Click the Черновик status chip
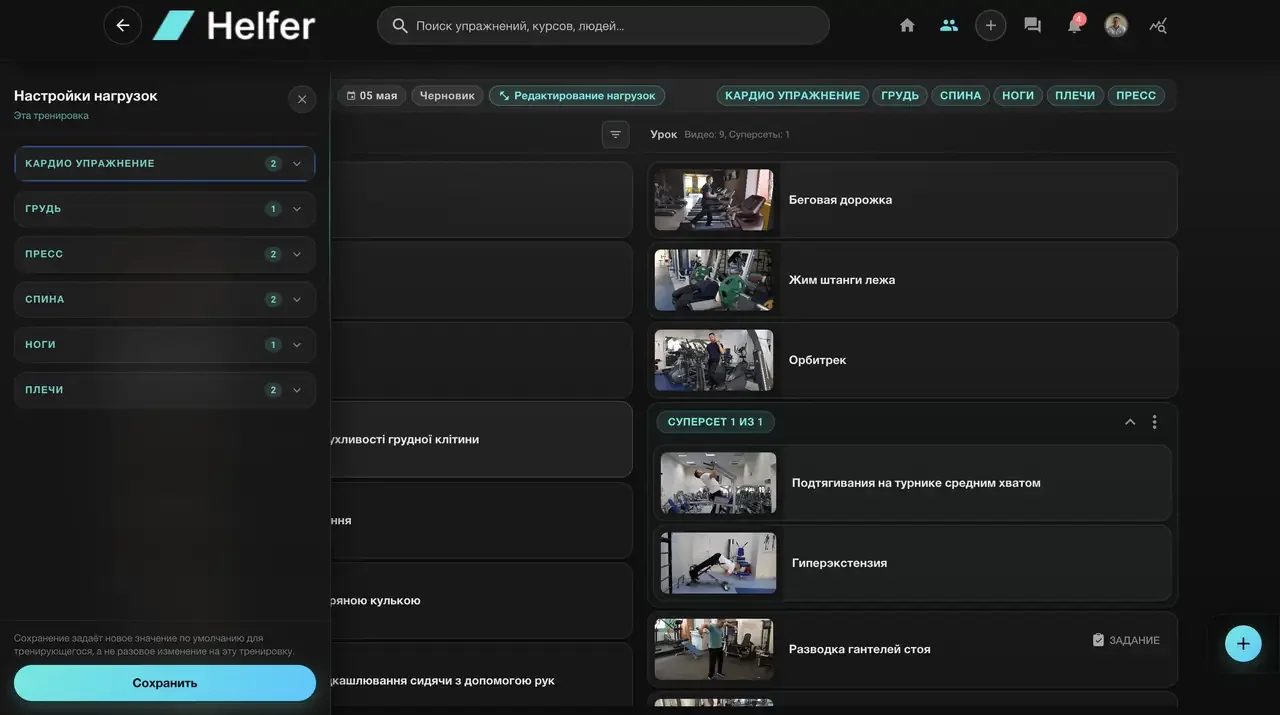The height and width of the screenshot is (715, 1280). click(x=447, y=96)
